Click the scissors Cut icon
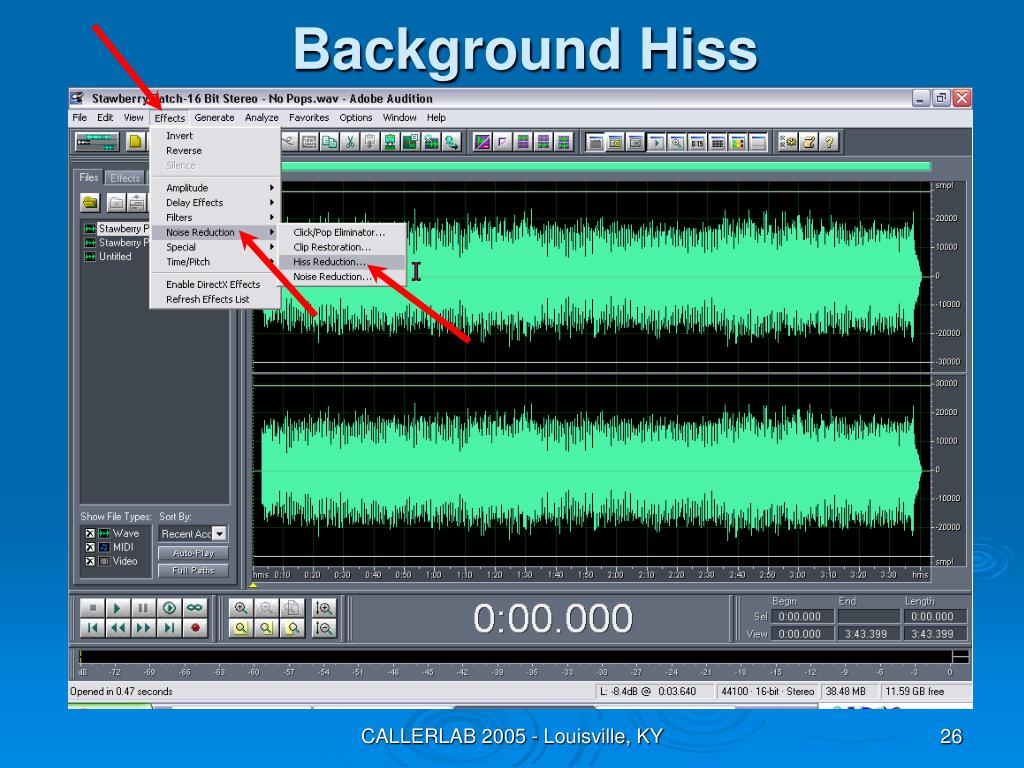The height and width of the screenshot is (768, 1024). [350, 142]
